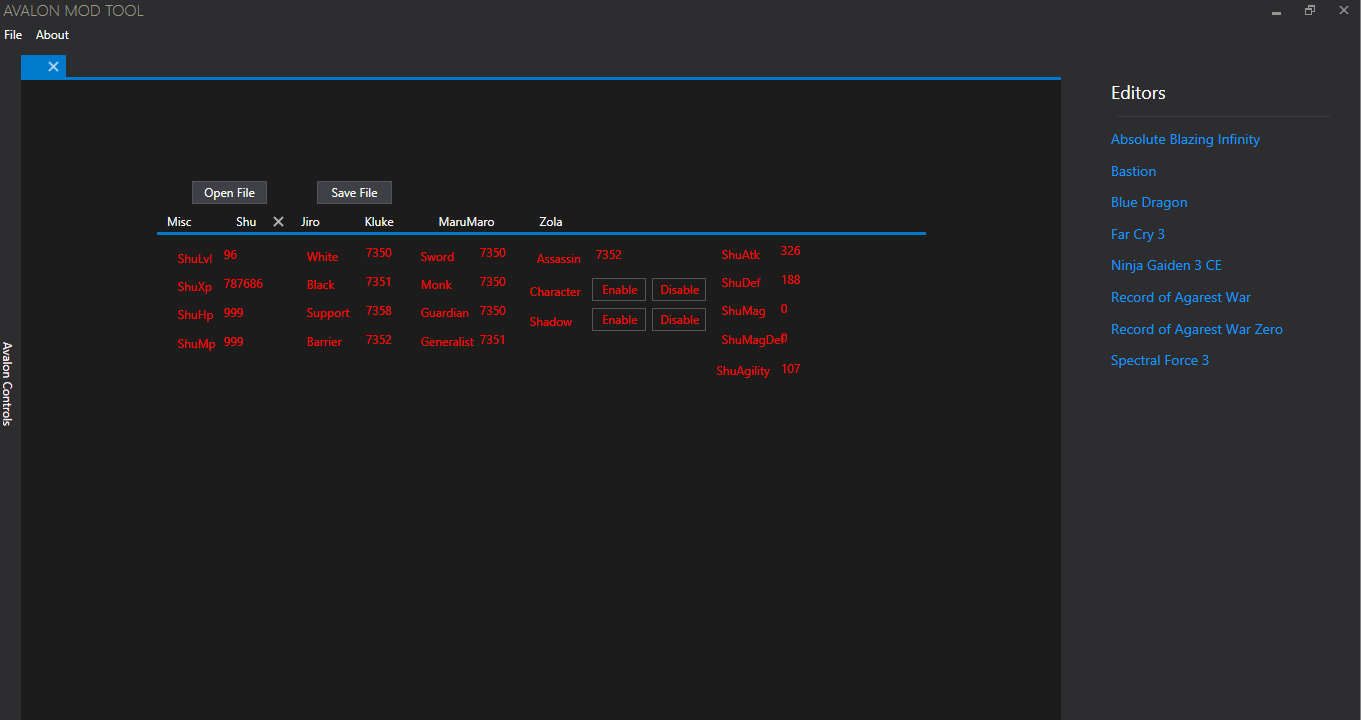Switch to the MaruMaro tab

466,222
